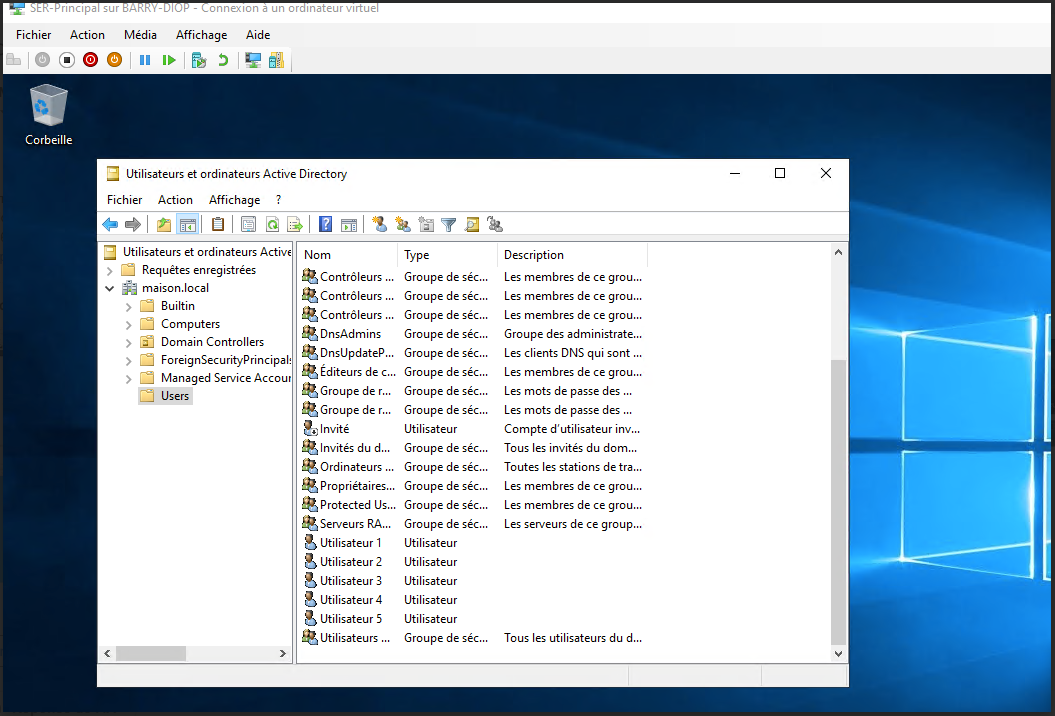Screen dimensions: 1055x716
Task: Expand the ForeignSecurityPrincipals folder
Action: coord(129,361)
